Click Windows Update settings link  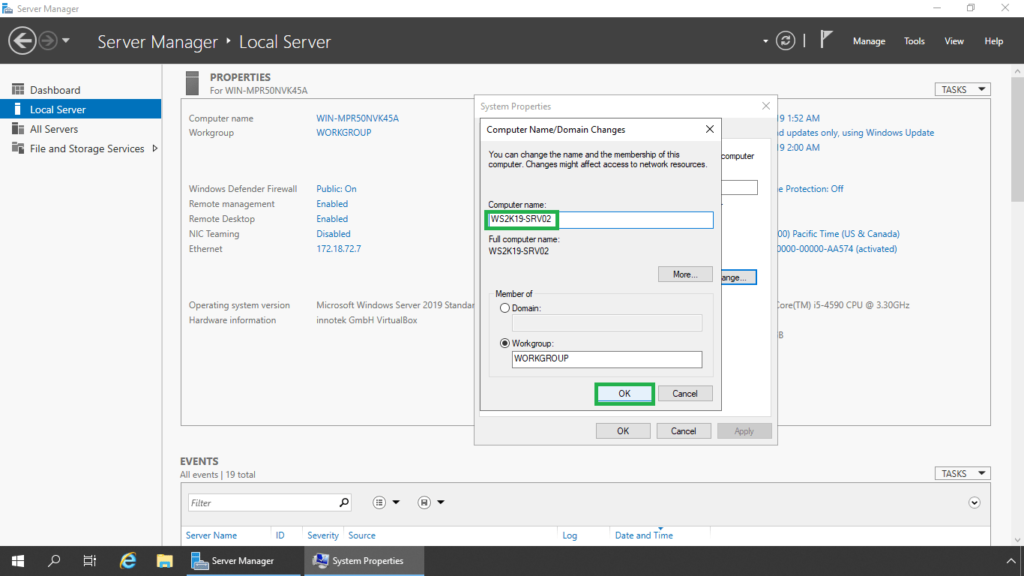click(856, 133)
